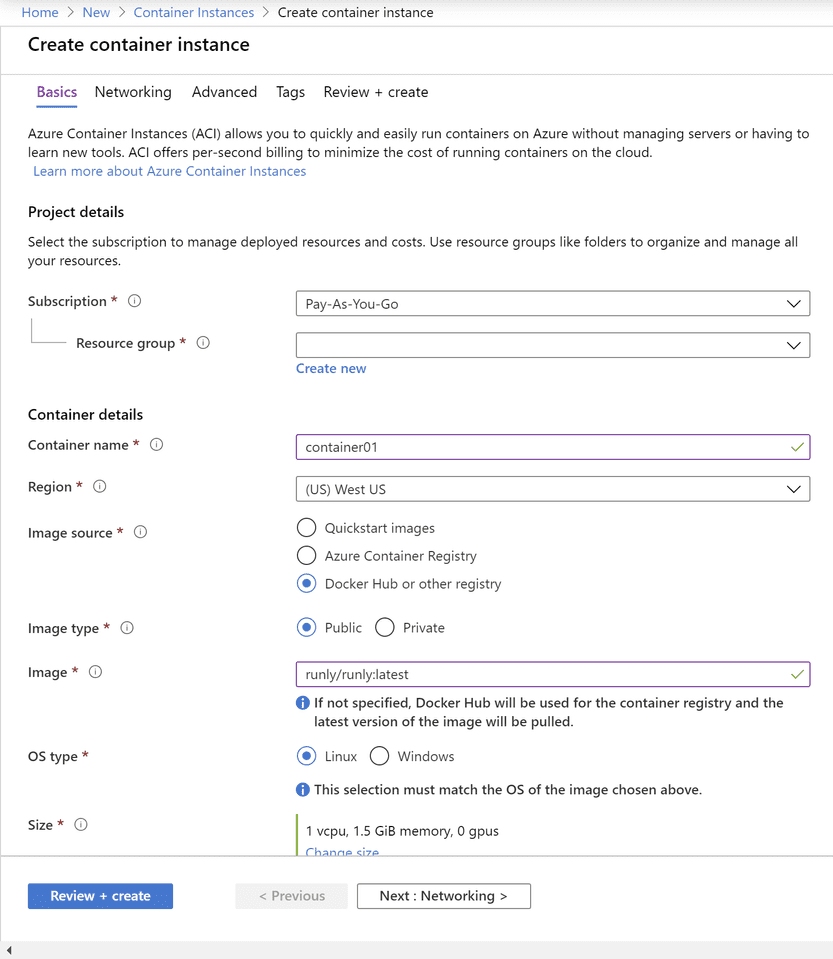833x959 pixels.
Task: Click the size text '1 vcpu, 1.5 GiB memory, 0 gpus'
Action: point(402,831)
